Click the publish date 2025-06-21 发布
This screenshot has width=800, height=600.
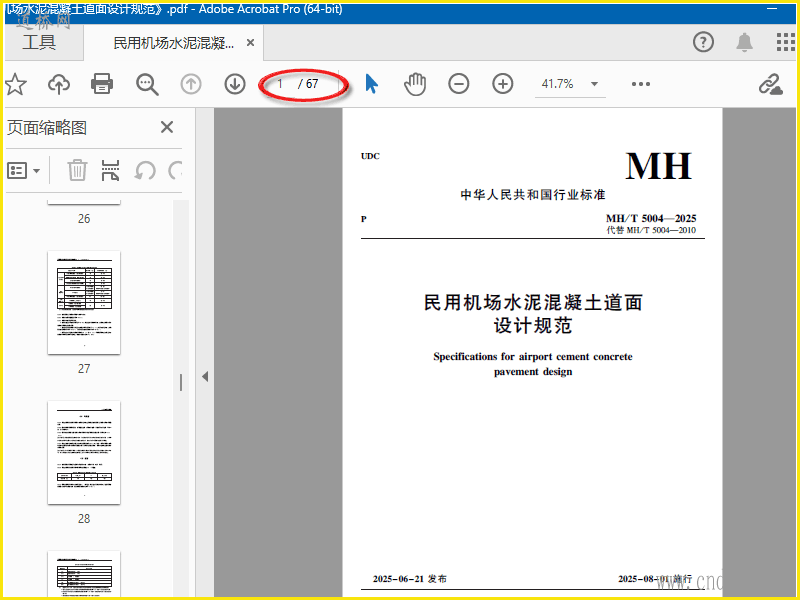(x=410, y=579)
